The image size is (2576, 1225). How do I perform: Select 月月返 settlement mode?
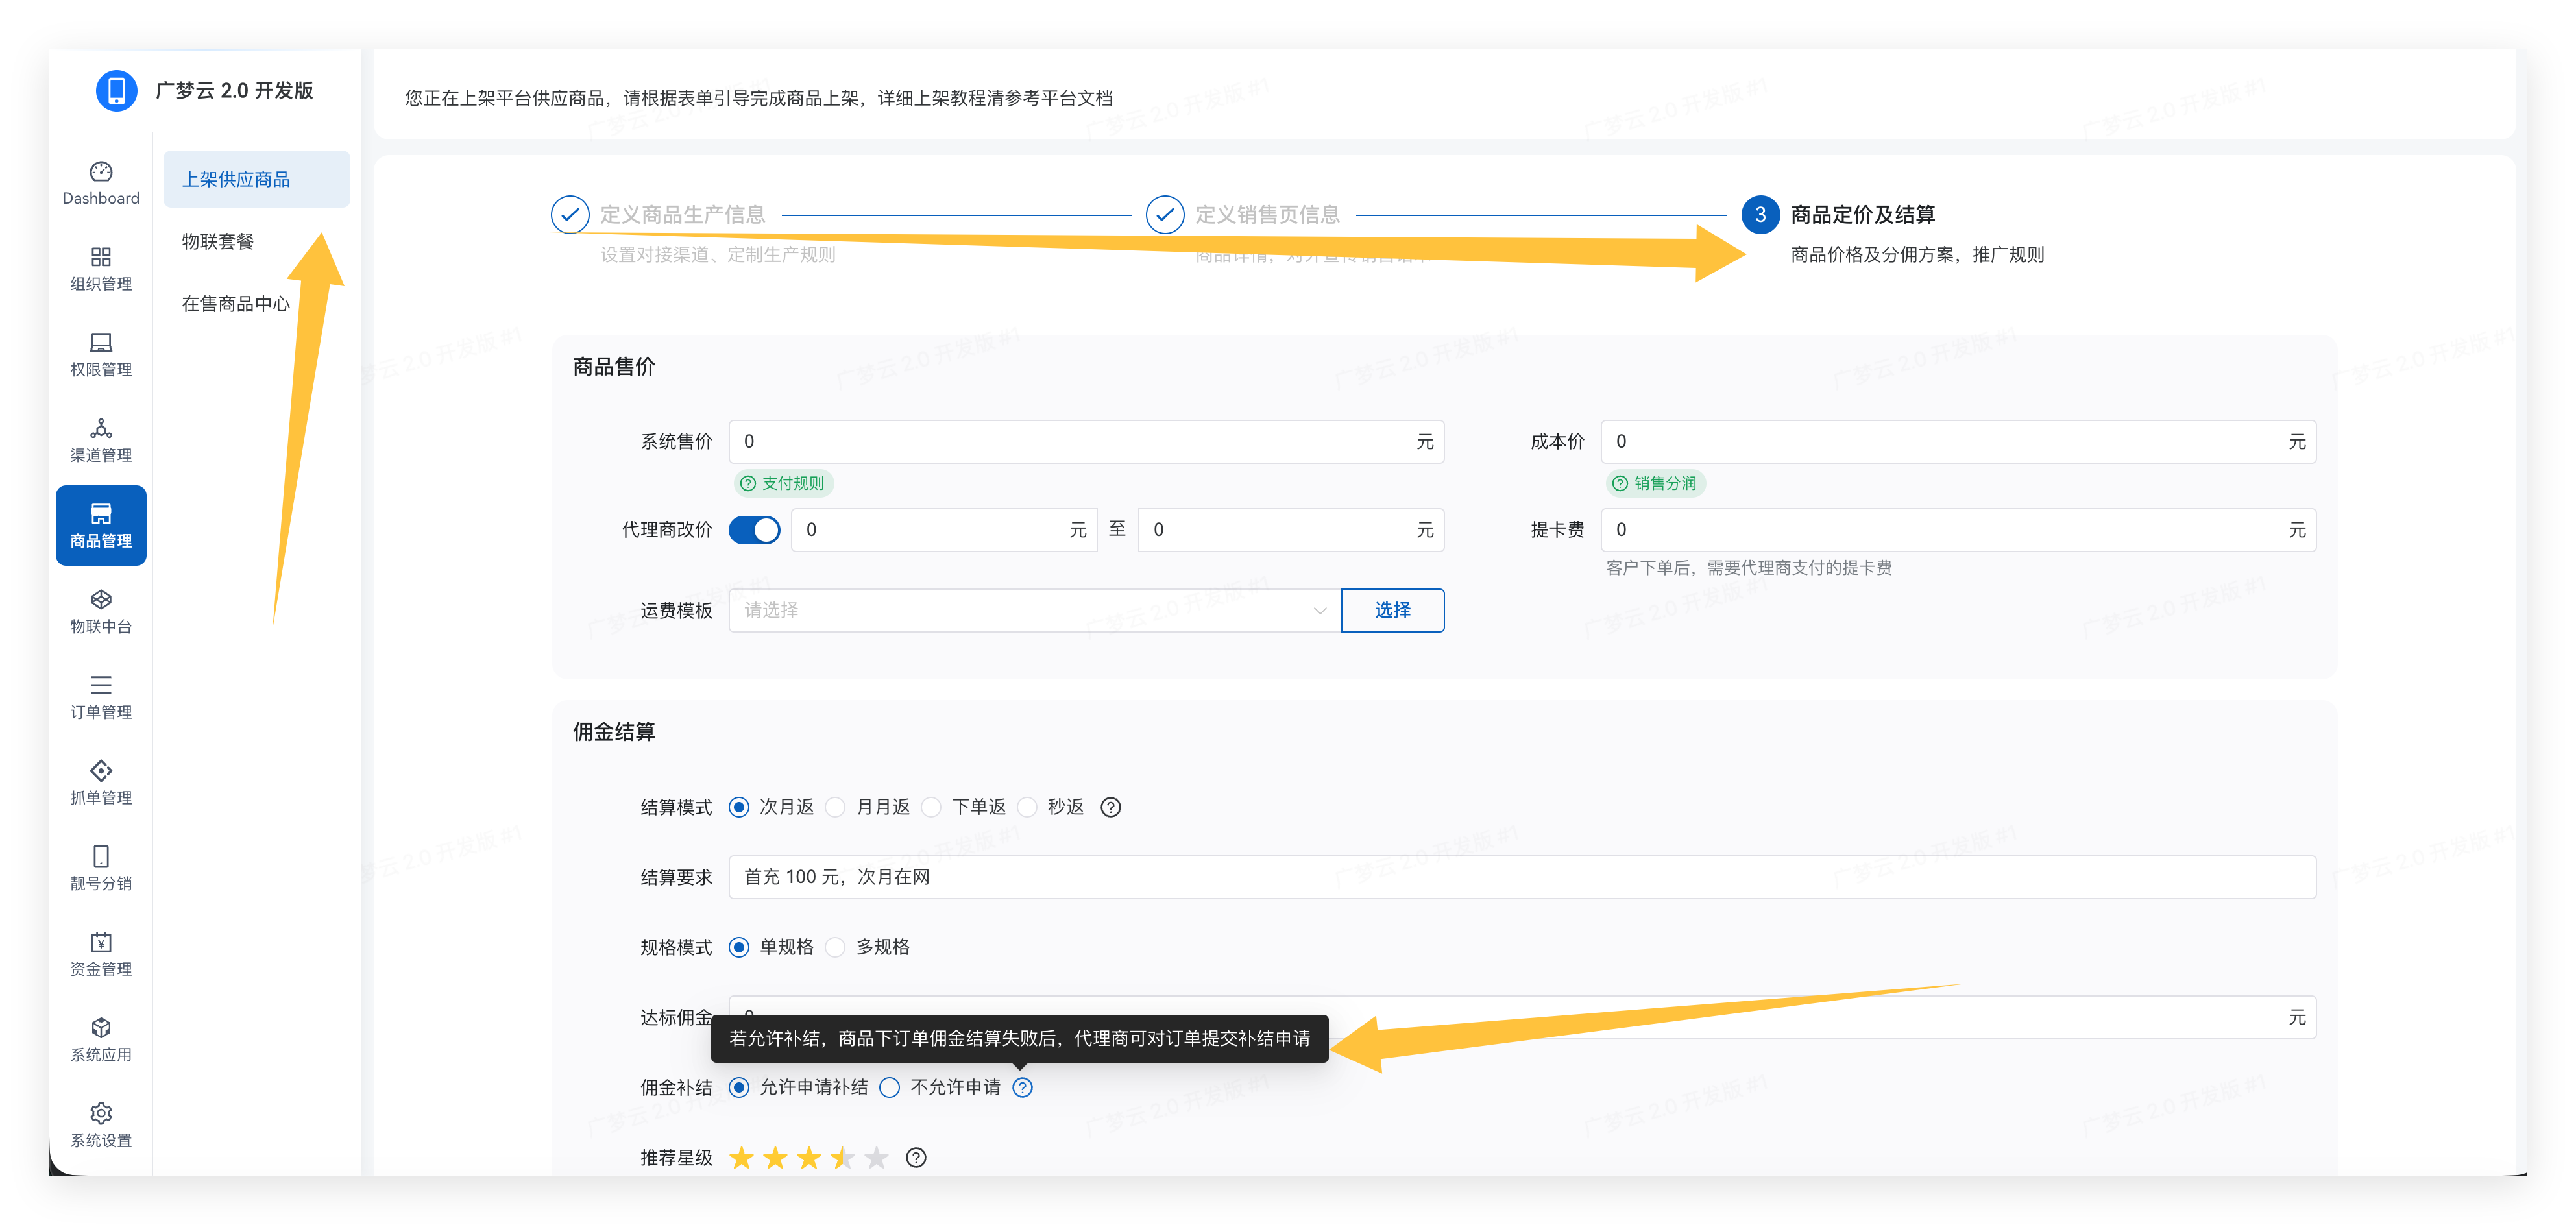(x=836, y=807)
